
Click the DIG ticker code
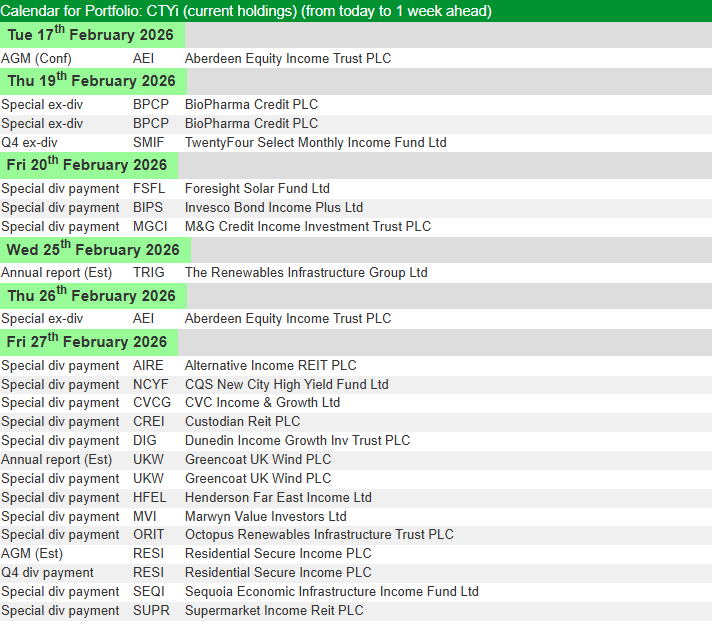(x=144, y=441)
